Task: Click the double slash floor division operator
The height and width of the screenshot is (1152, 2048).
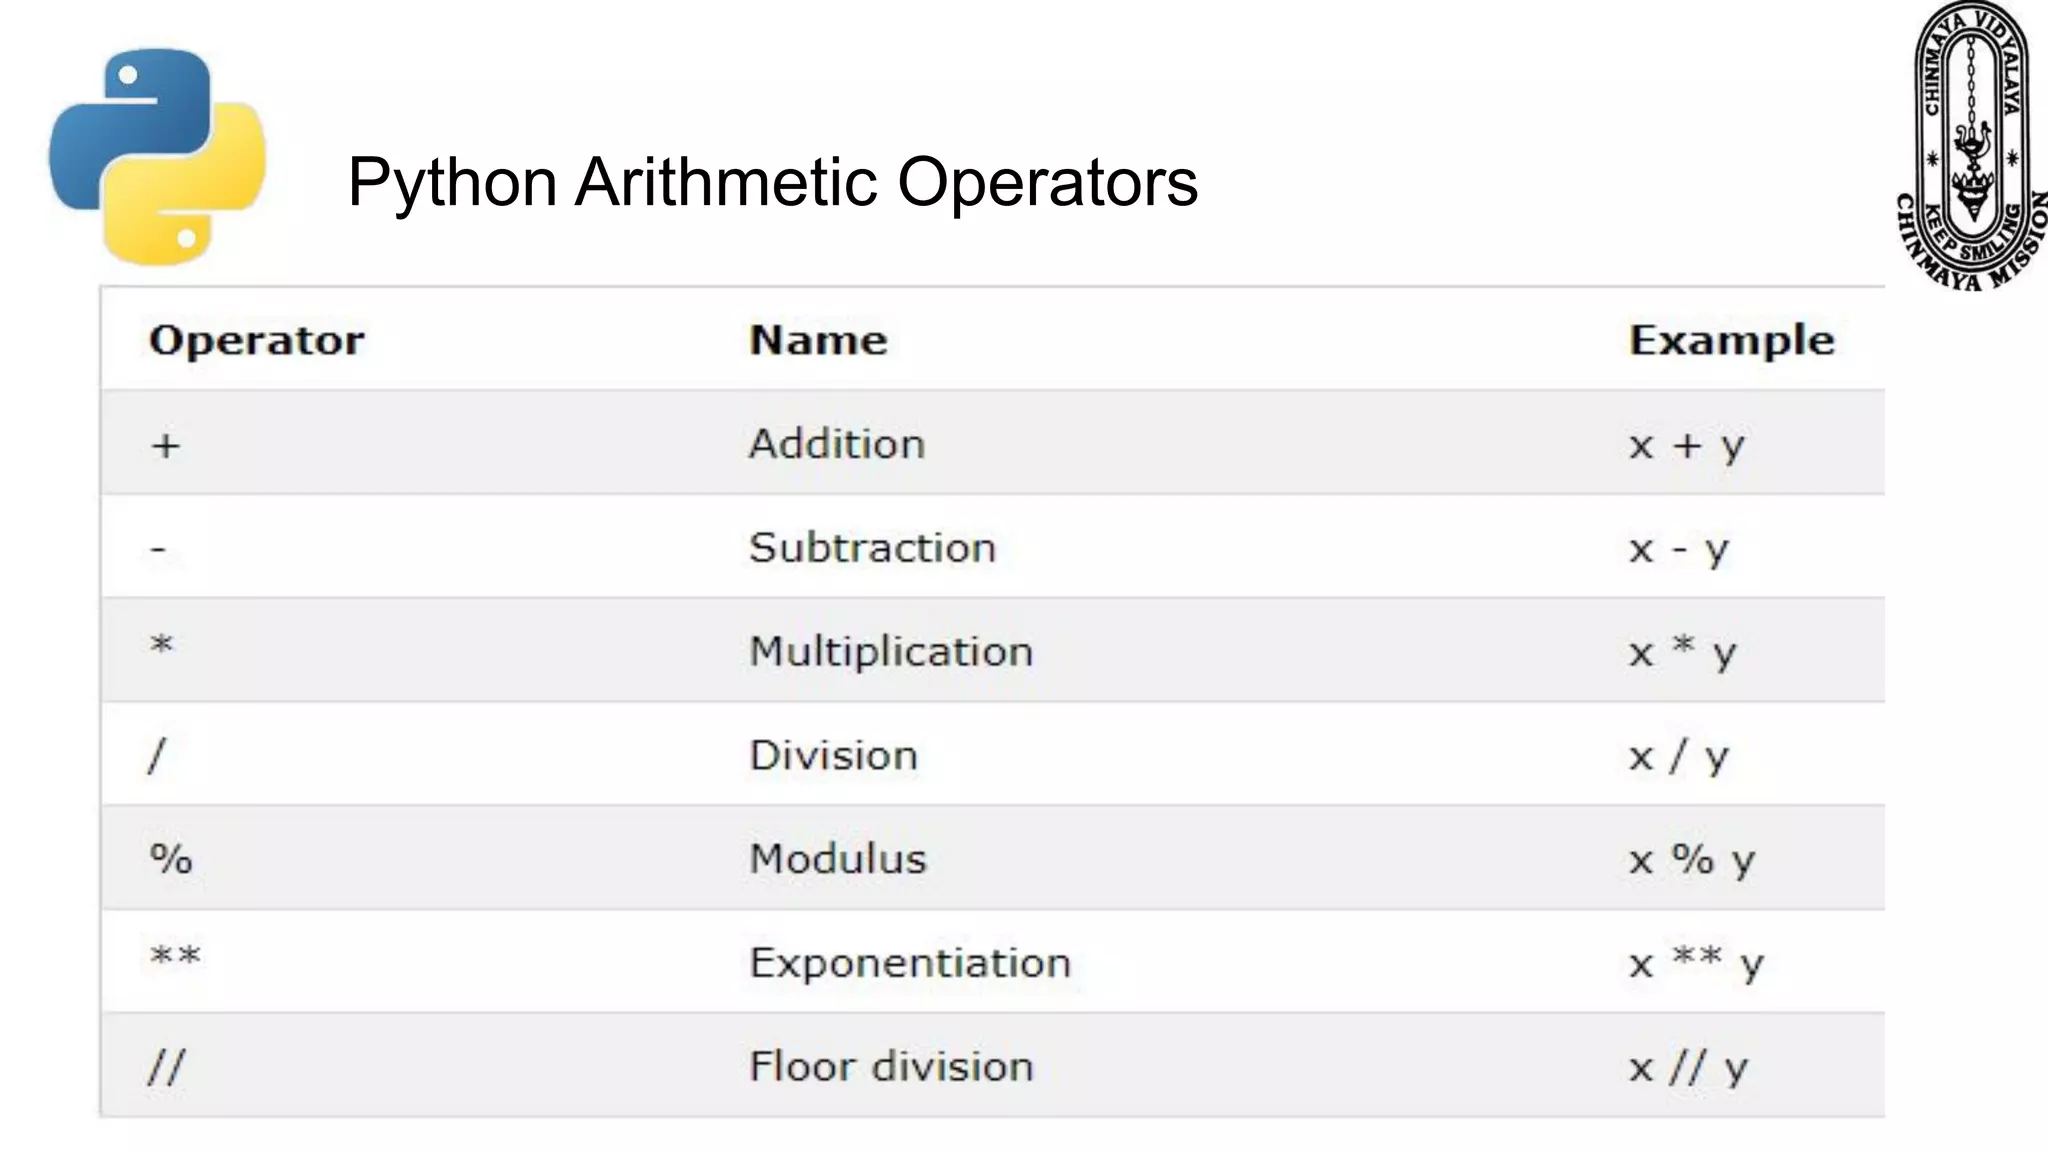Action: pos(166,1067)
